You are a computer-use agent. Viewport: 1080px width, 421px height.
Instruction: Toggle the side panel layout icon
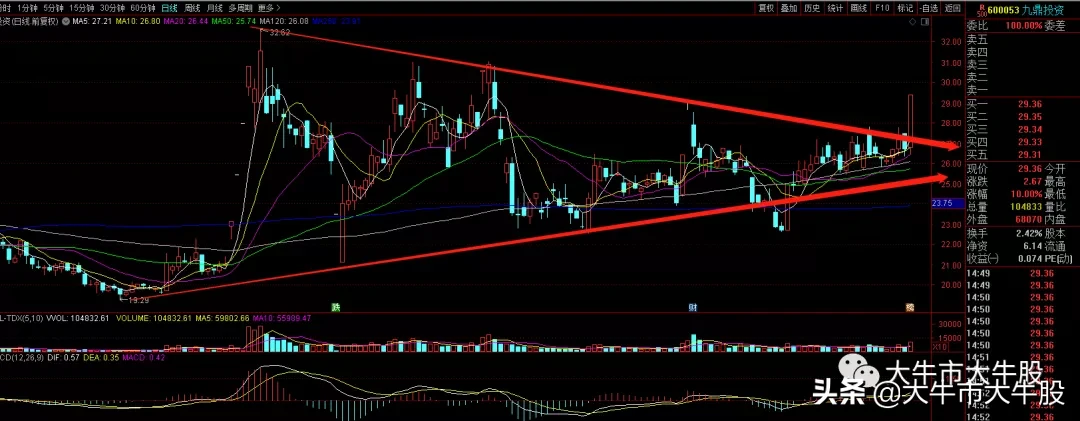click(x=924, y=23)
